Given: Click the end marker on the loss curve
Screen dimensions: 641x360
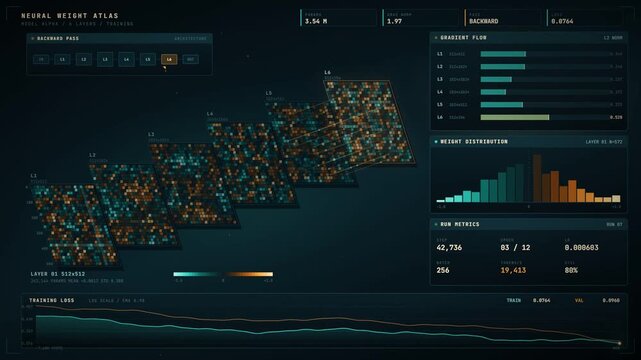Looking at the screenshot, I should (620, 343).
